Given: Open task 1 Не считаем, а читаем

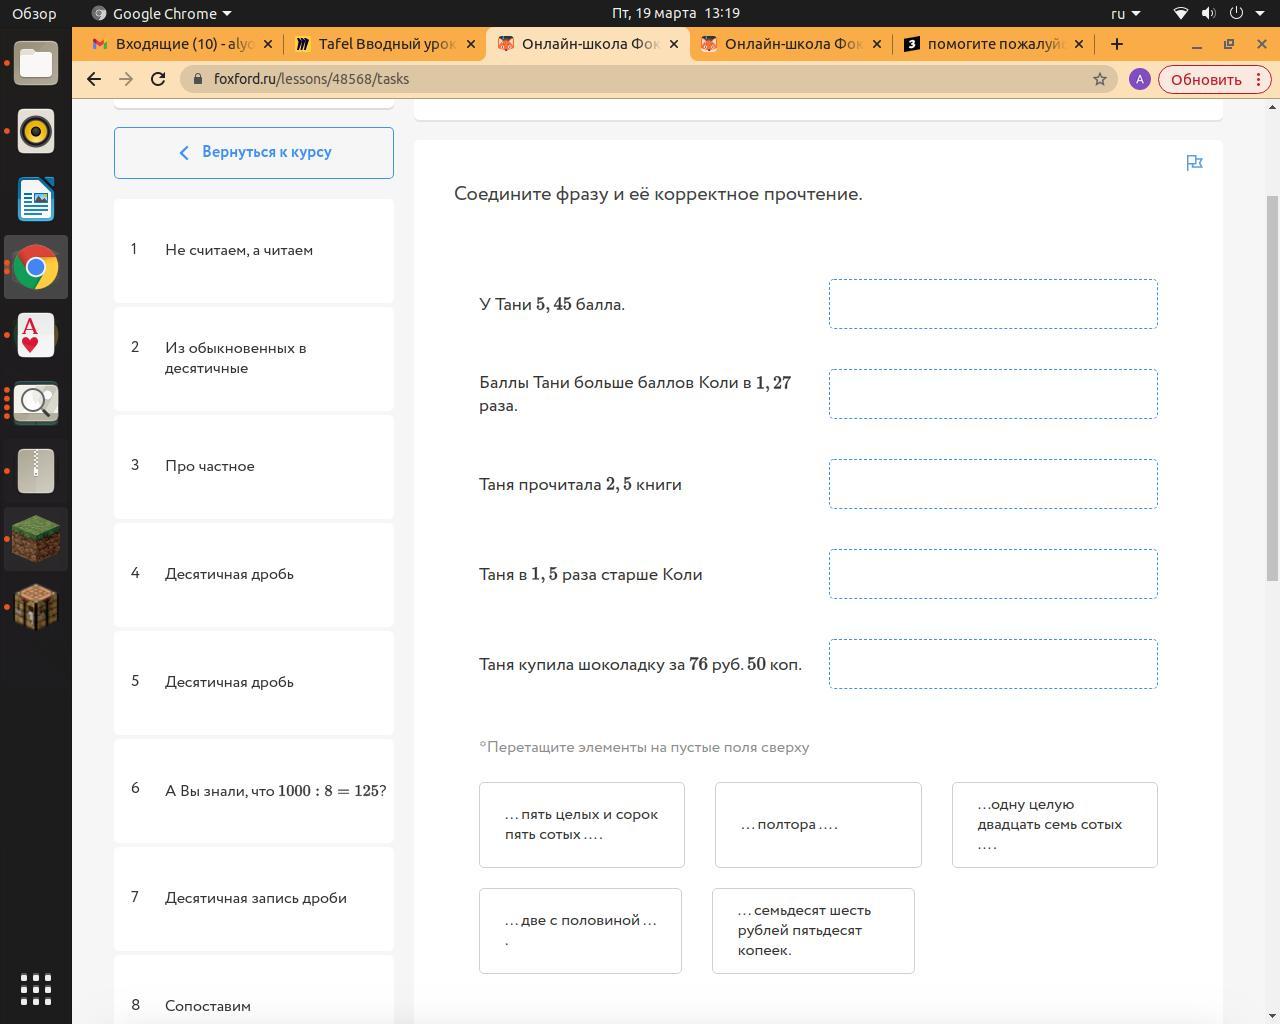Looking at the screenshot, I should pyautogui.click(x=254, y=250).
